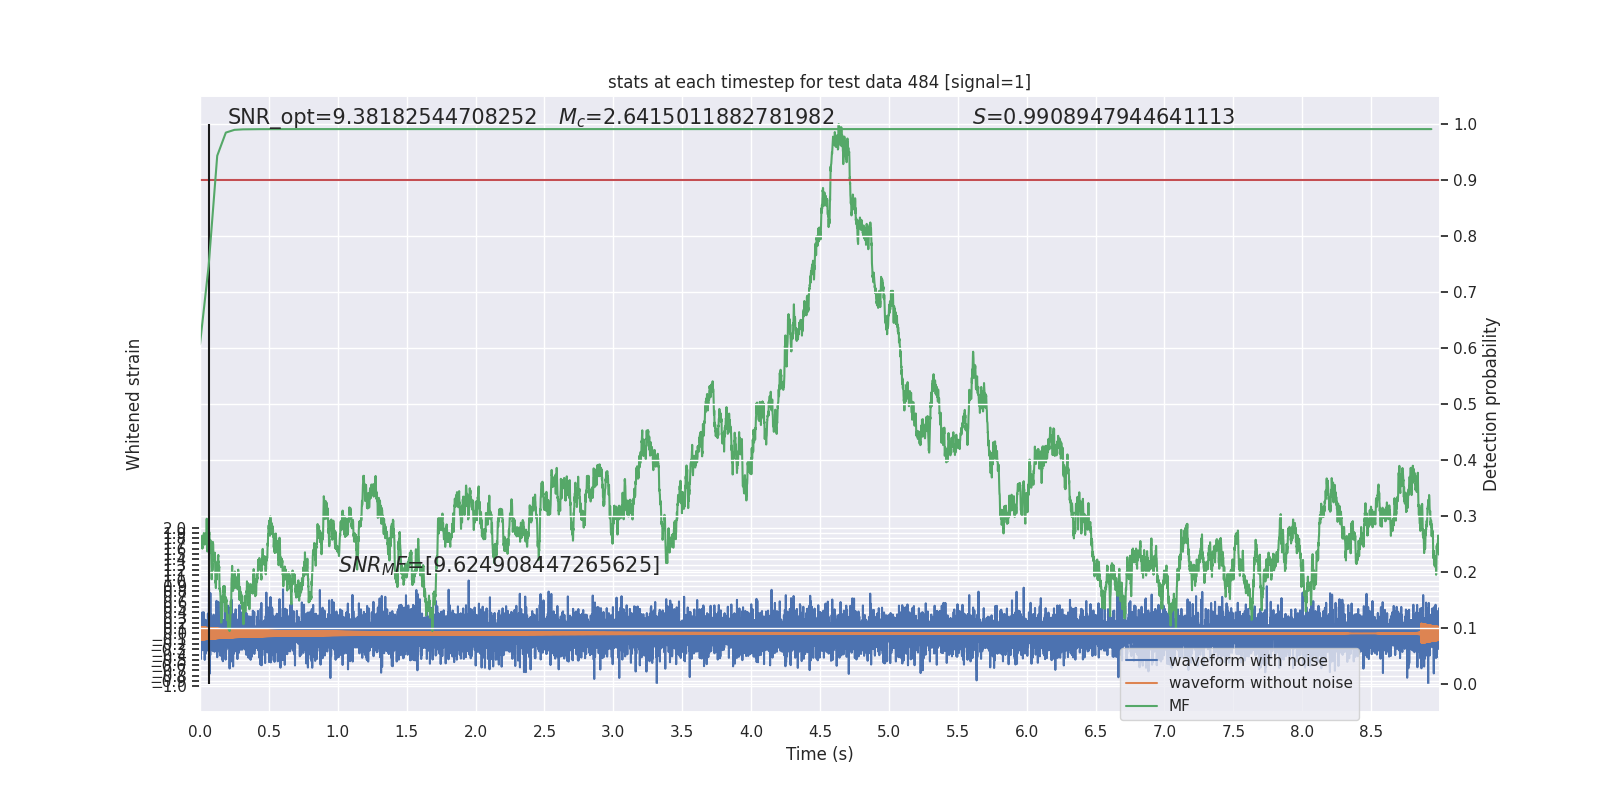This screenshot has height=800, width=1600.
Task: Click the x-axis tick label 7.5
Action: [1234, 732]
